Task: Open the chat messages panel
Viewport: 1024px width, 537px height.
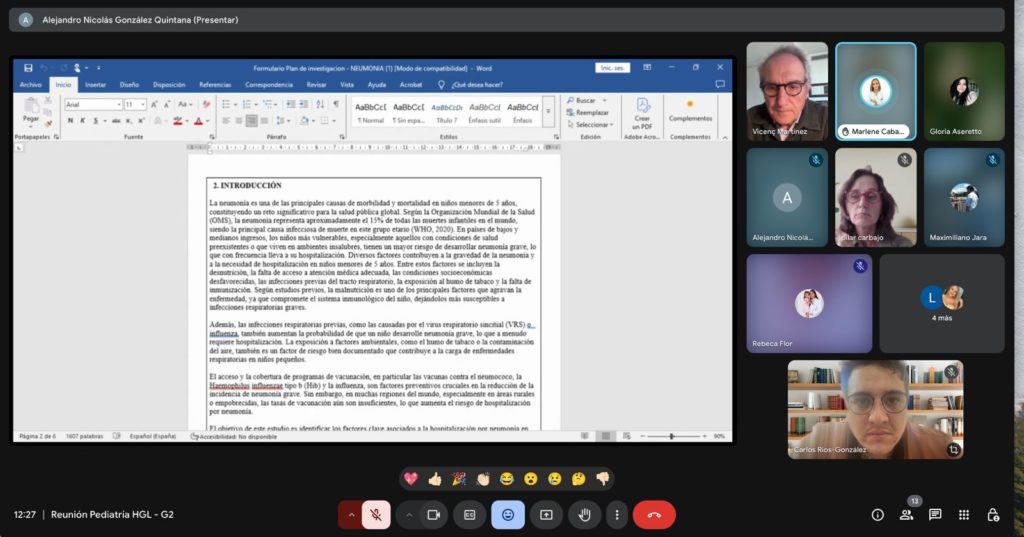Action: click(x=935, y=514)
